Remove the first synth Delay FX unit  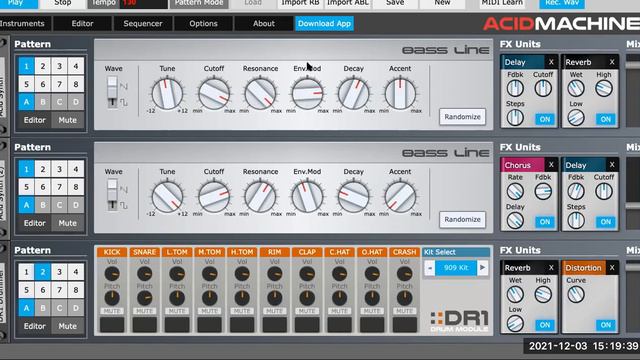pyautogui.click(x=551, y=62)
